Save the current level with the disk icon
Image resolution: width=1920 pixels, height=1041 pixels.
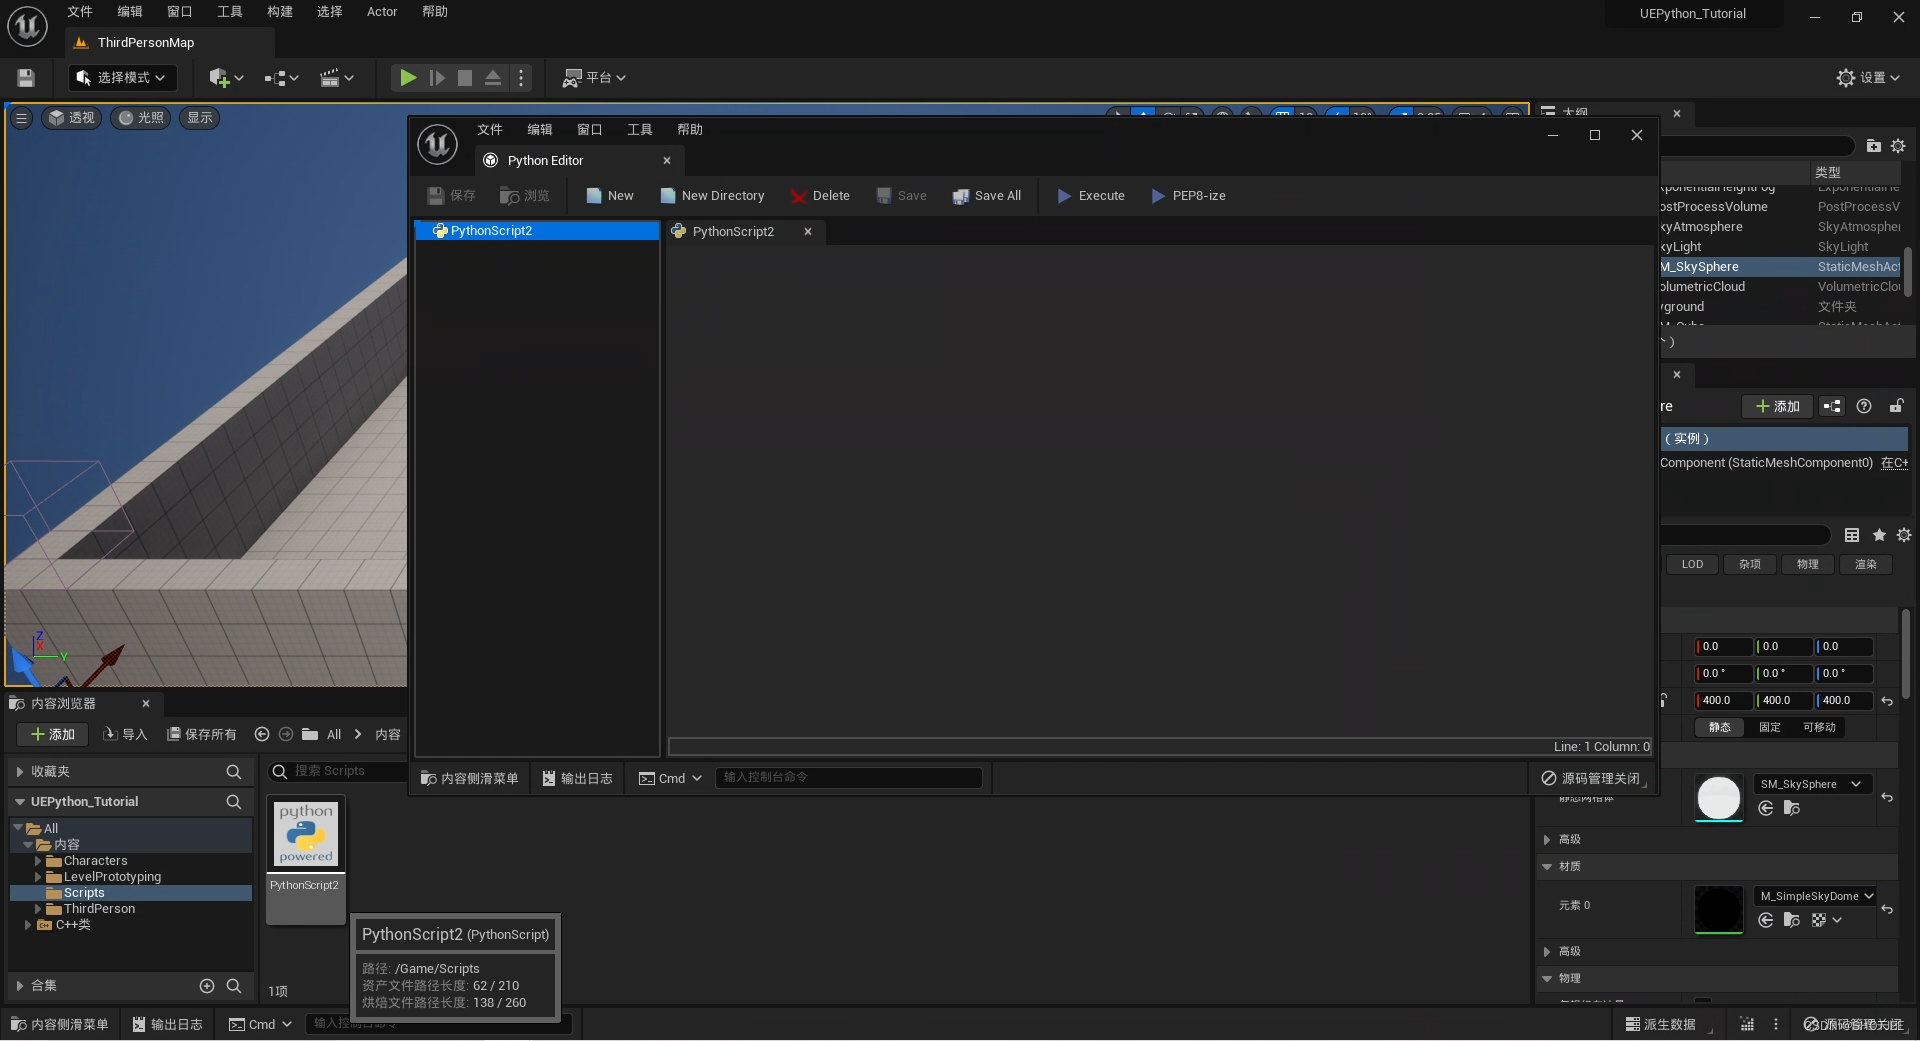pos(26,78)
